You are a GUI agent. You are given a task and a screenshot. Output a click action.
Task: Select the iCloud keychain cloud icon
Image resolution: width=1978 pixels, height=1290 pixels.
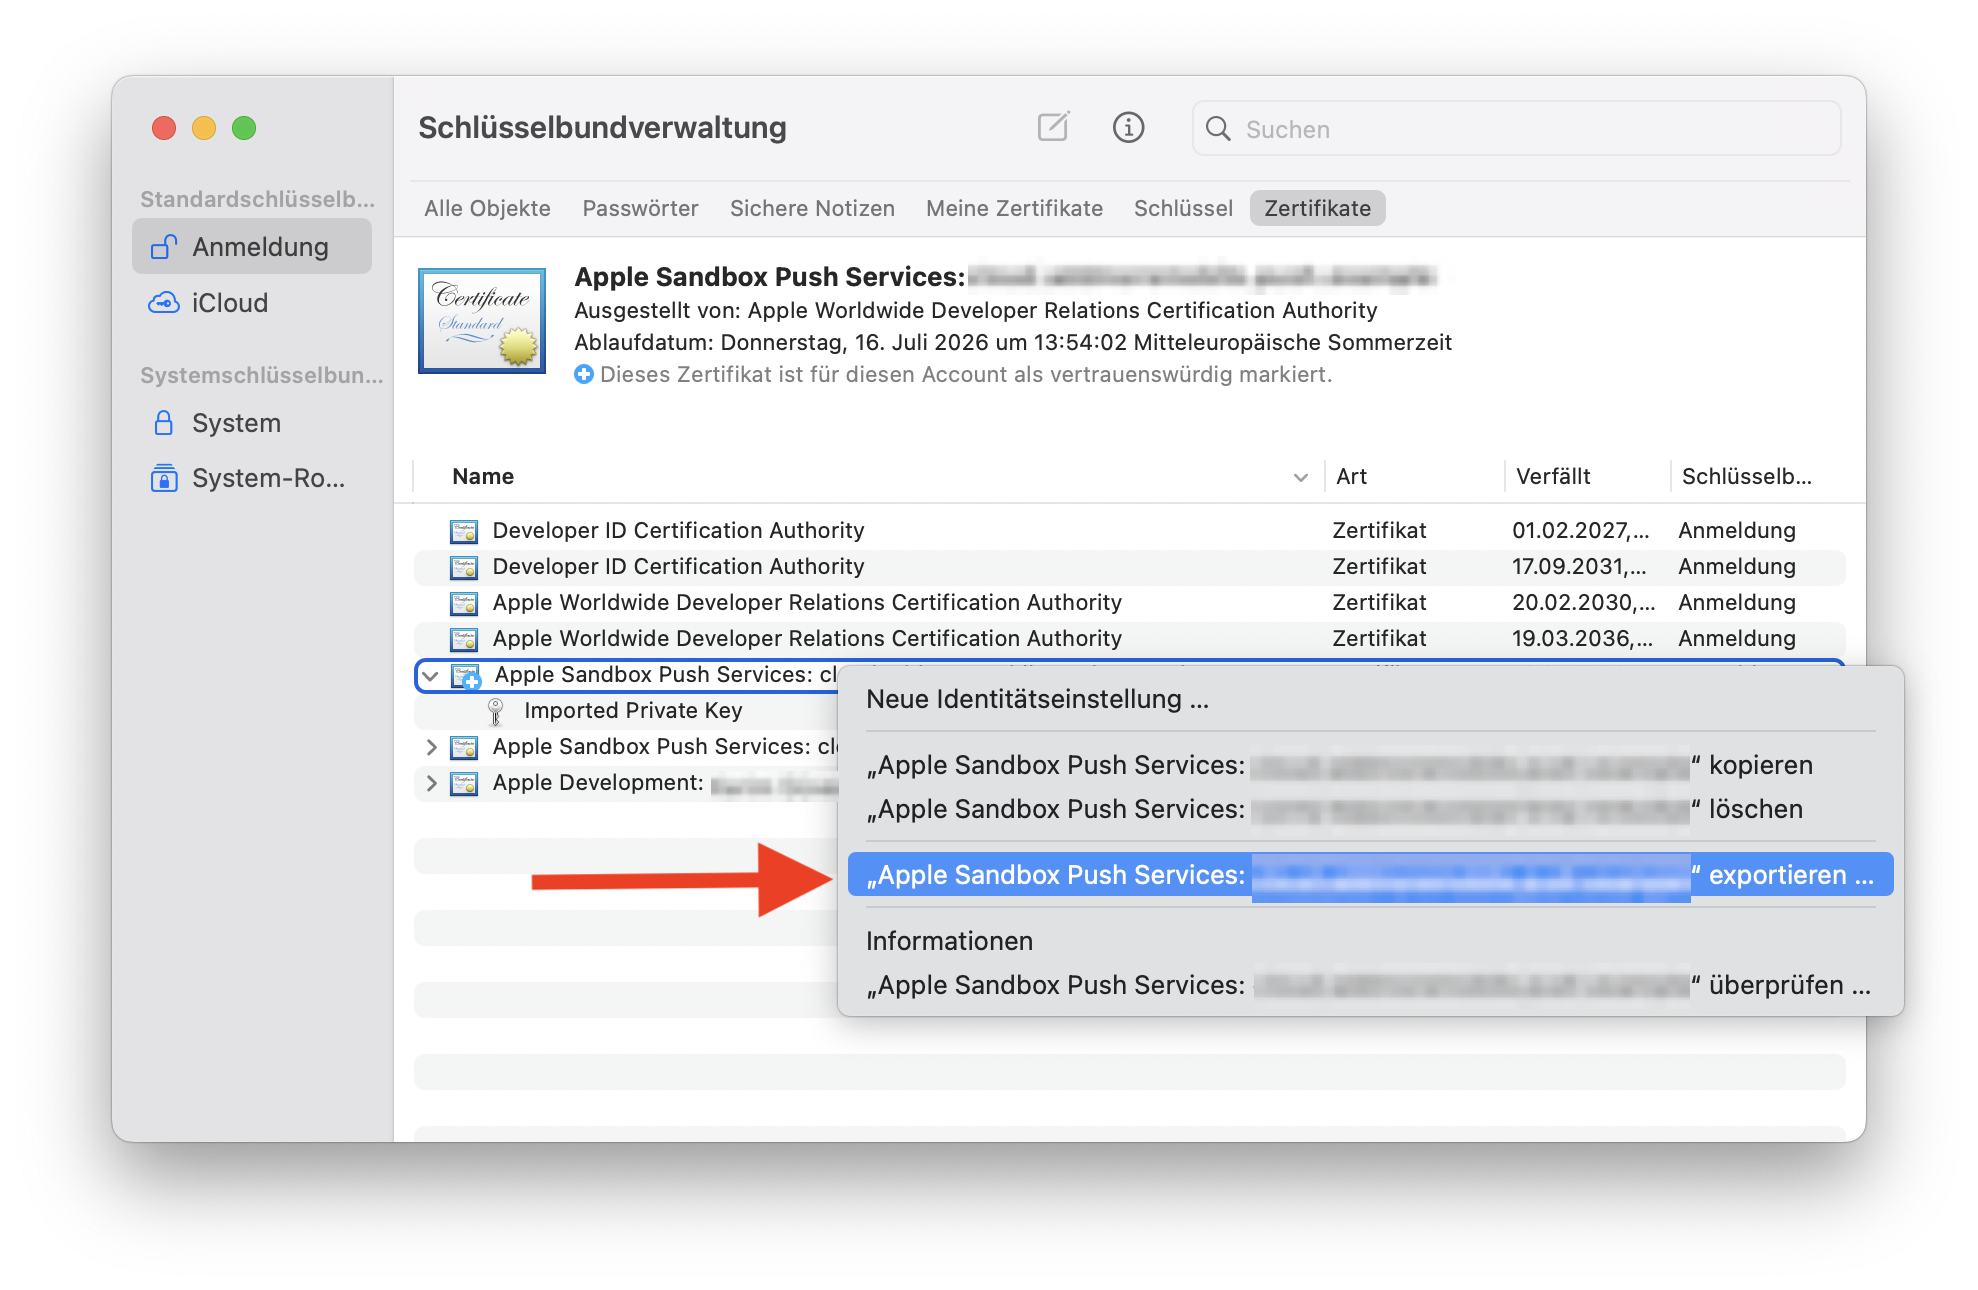click(164, 302)
